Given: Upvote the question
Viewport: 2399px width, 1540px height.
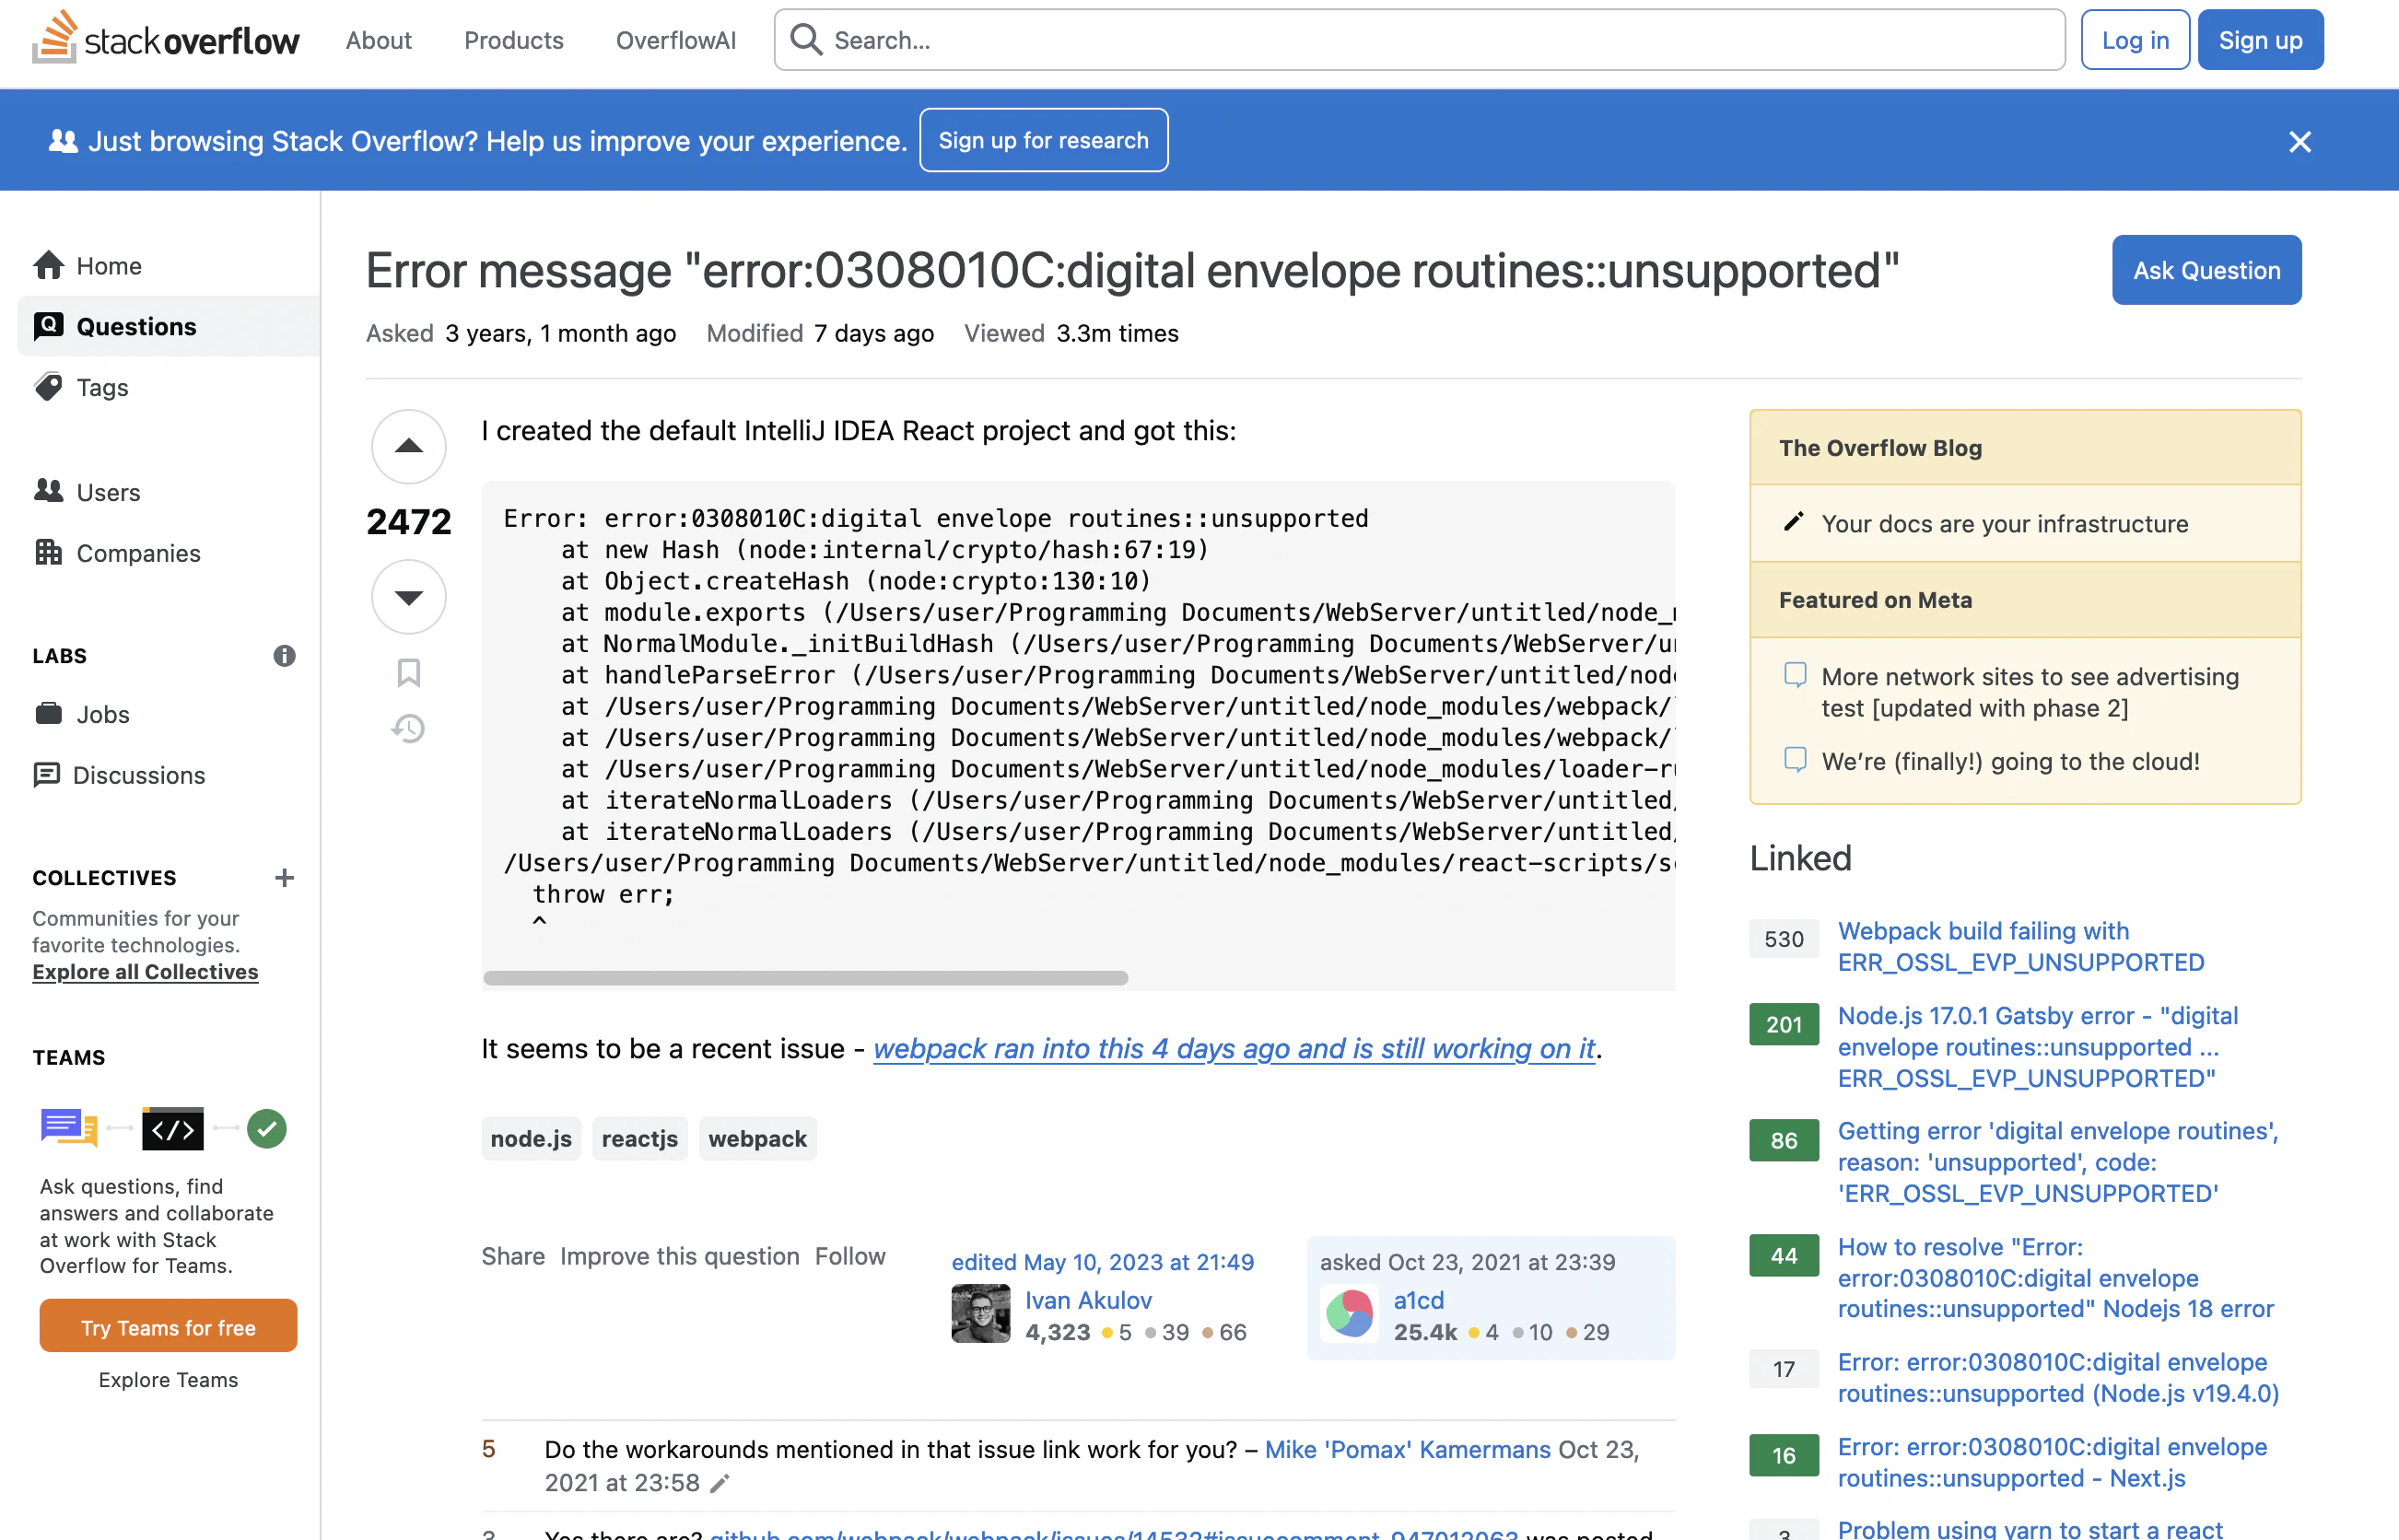Looking at the screenshot, I should (409, 446).
